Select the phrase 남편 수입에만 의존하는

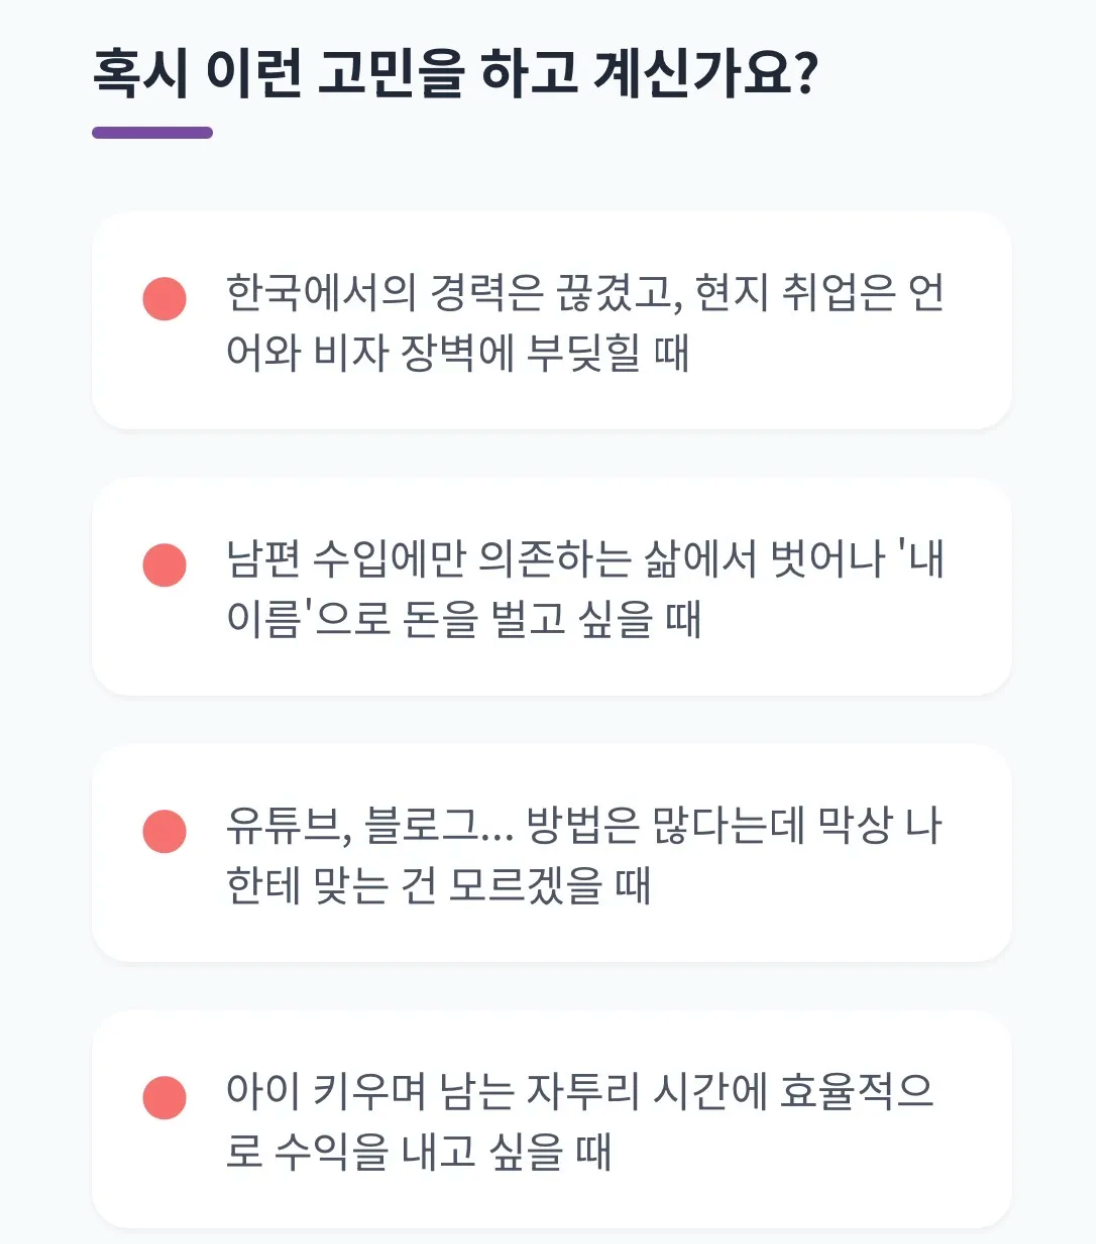[428, 559]
